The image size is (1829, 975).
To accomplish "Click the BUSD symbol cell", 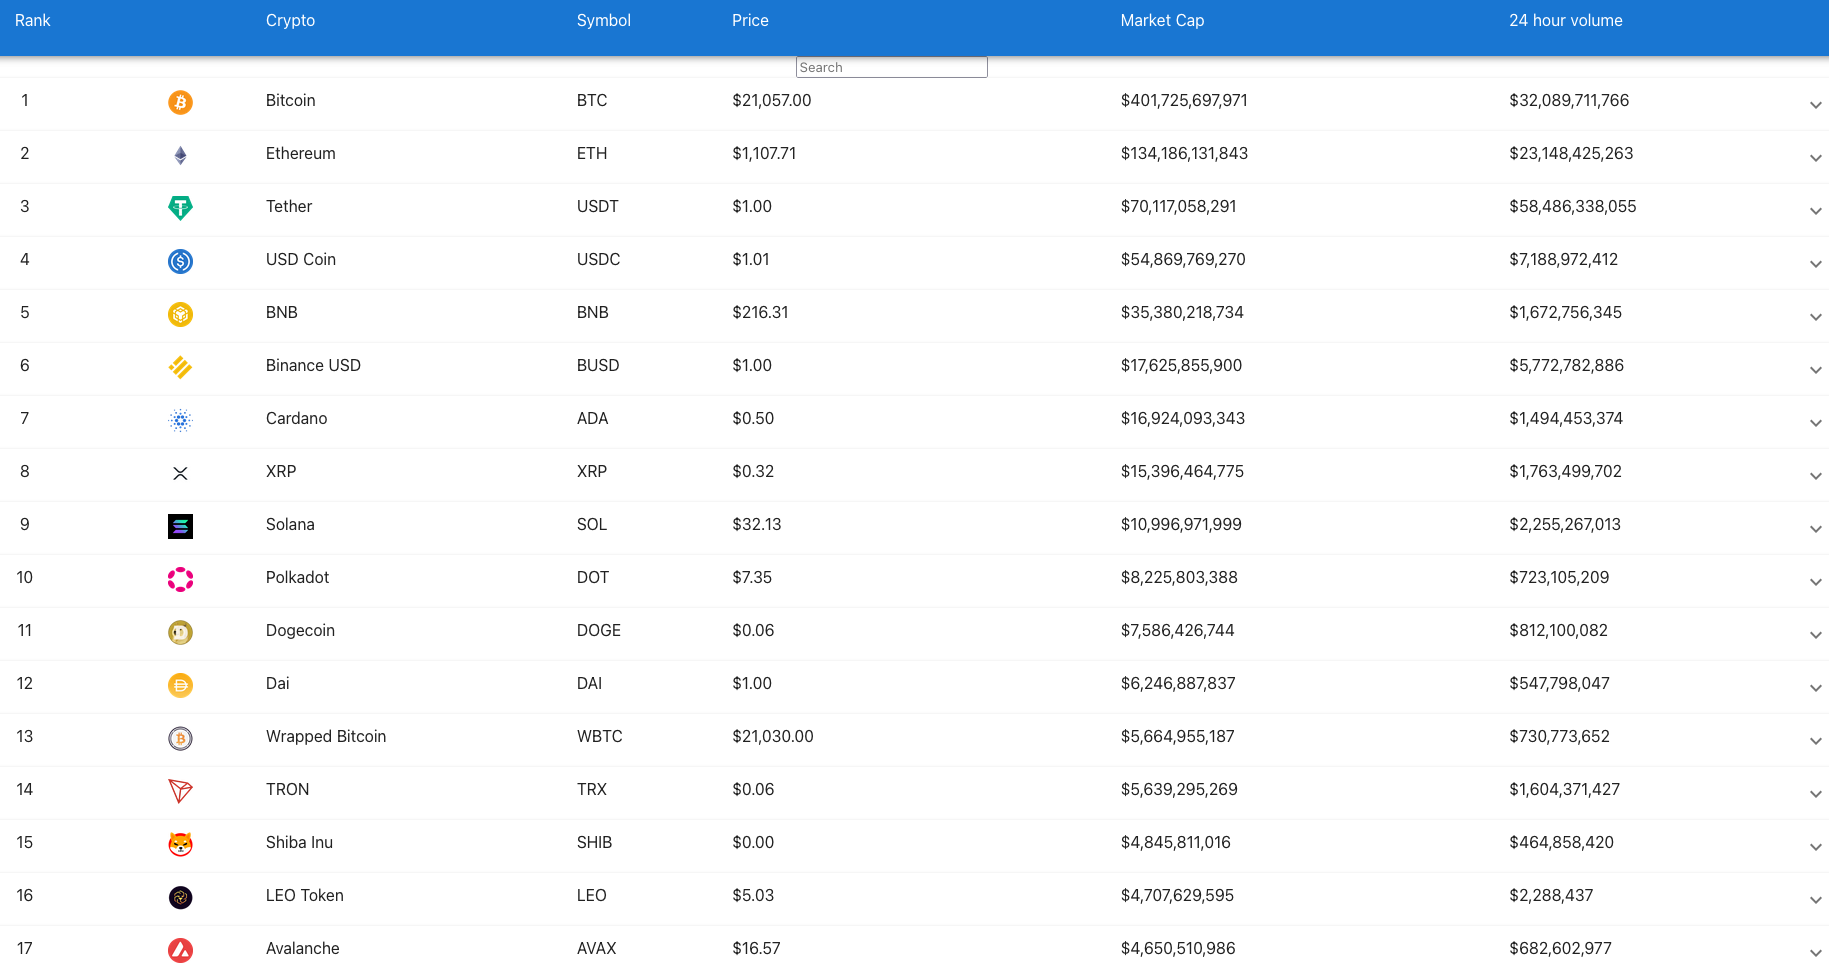I will point(598,365).
